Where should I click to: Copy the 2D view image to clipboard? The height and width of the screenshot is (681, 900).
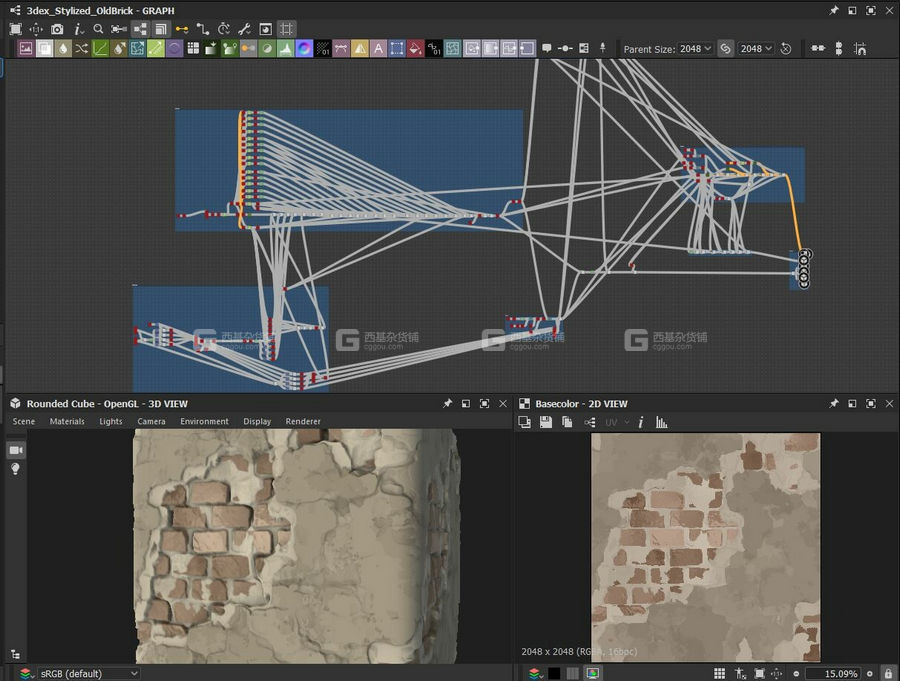(x=567, y=423)
